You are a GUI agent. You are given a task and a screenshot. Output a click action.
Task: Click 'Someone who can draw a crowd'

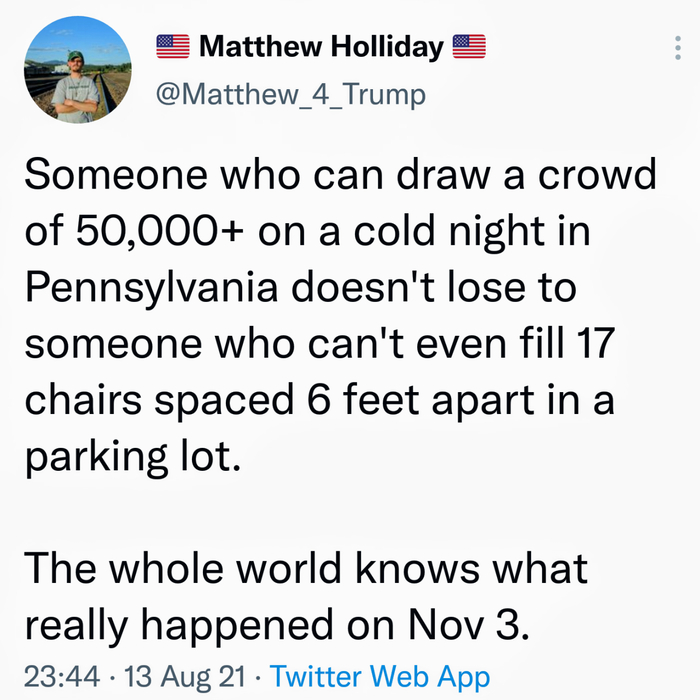tap(340, 177)
